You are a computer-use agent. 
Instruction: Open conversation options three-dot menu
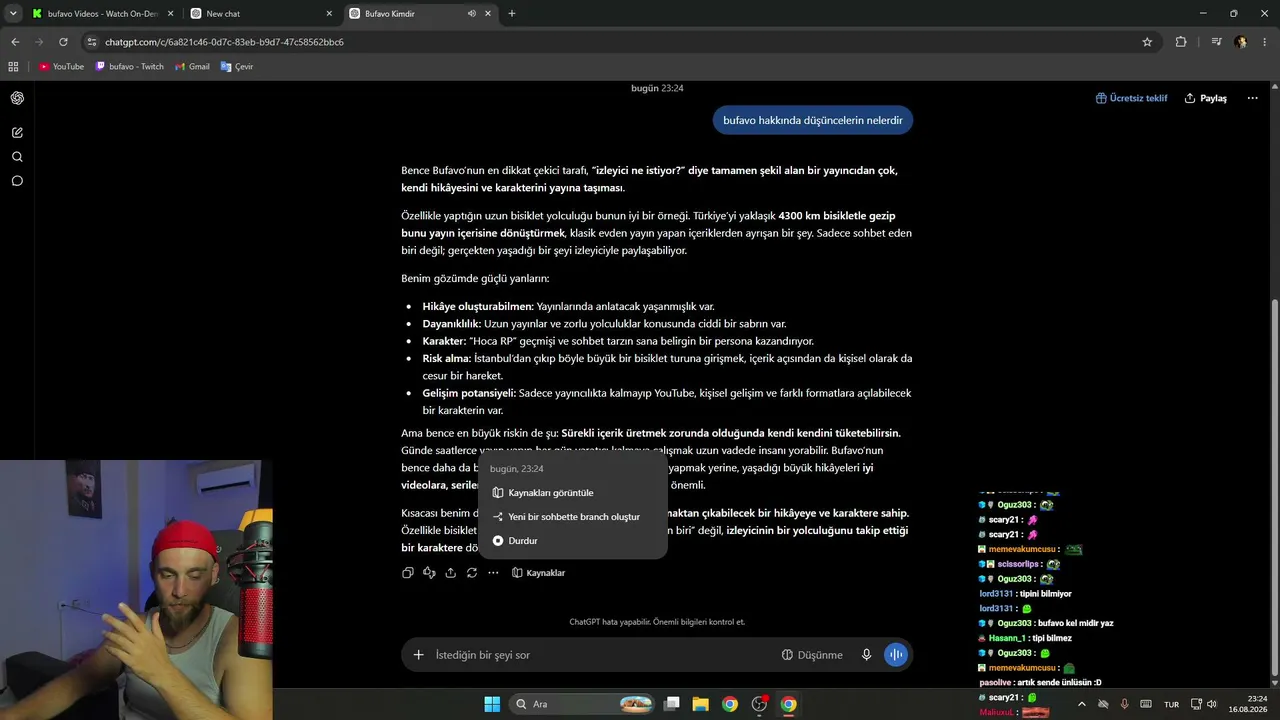coord(1252,98)
